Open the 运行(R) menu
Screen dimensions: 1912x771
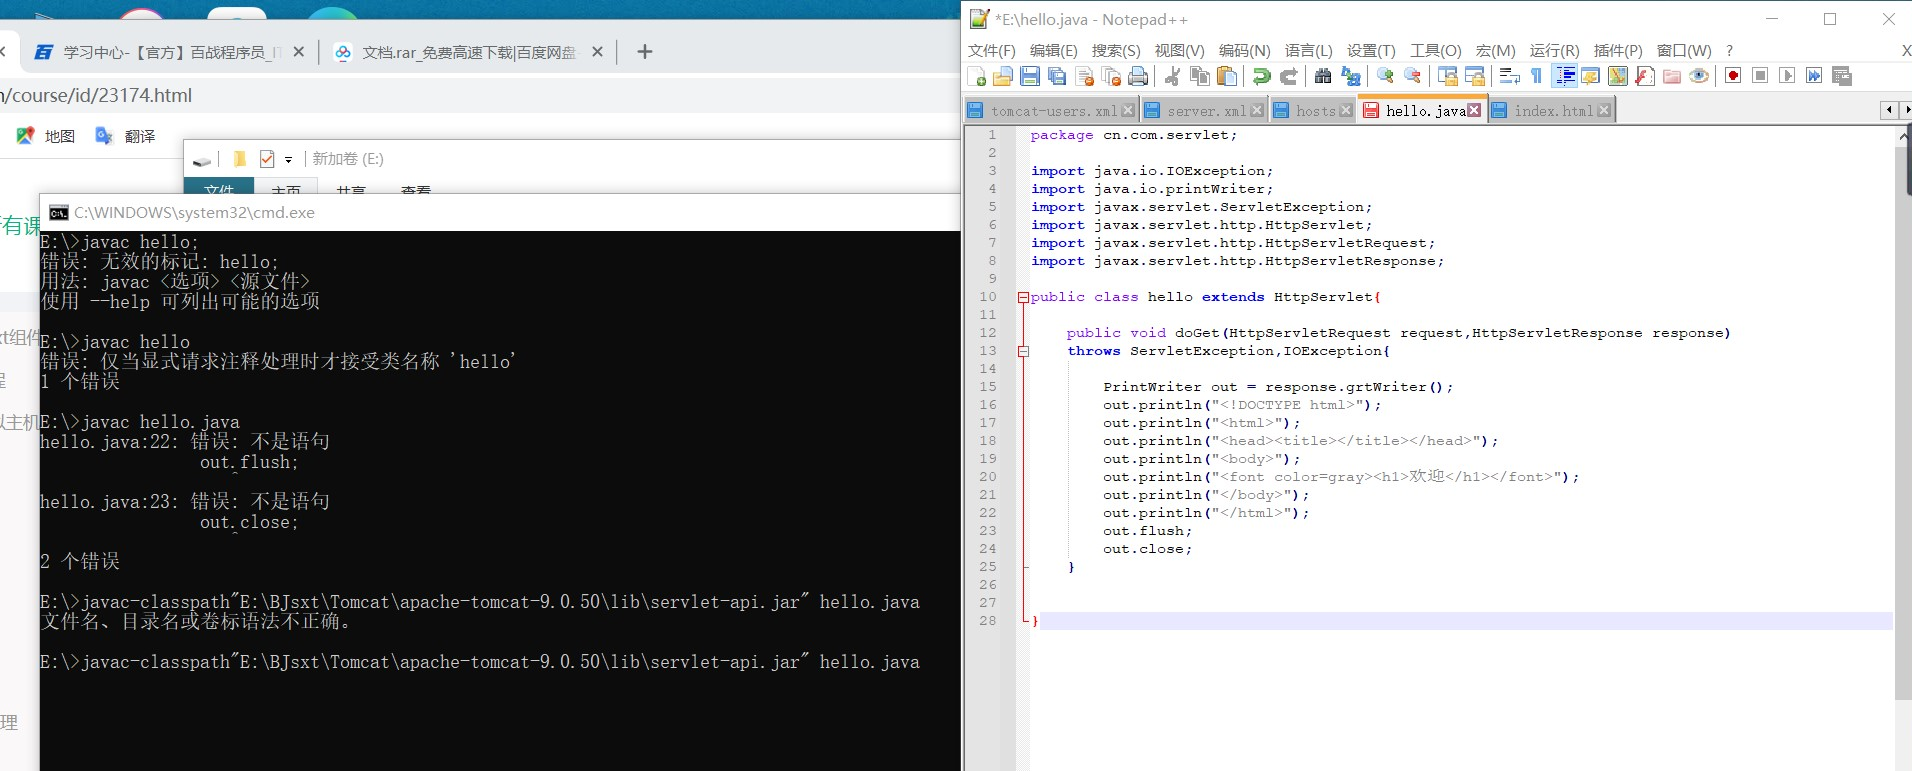coord(1554,51)
